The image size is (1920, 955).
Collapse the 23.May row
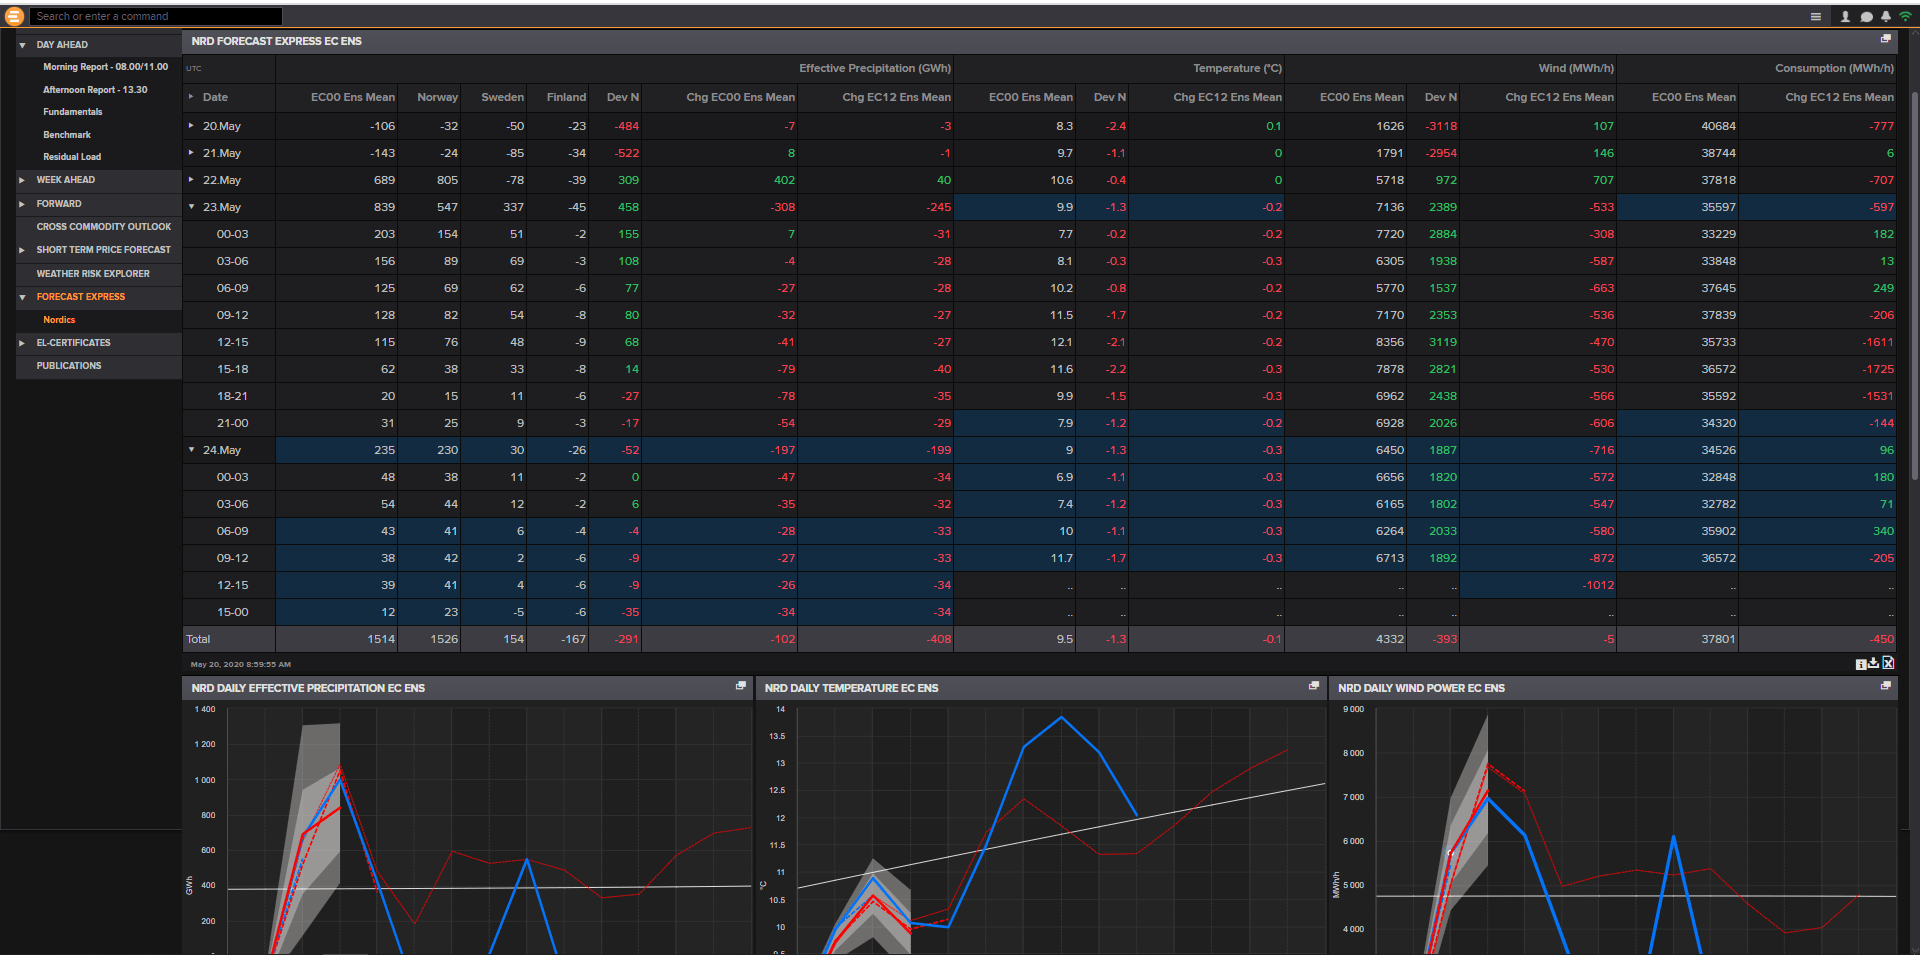[x=192, y=207]
